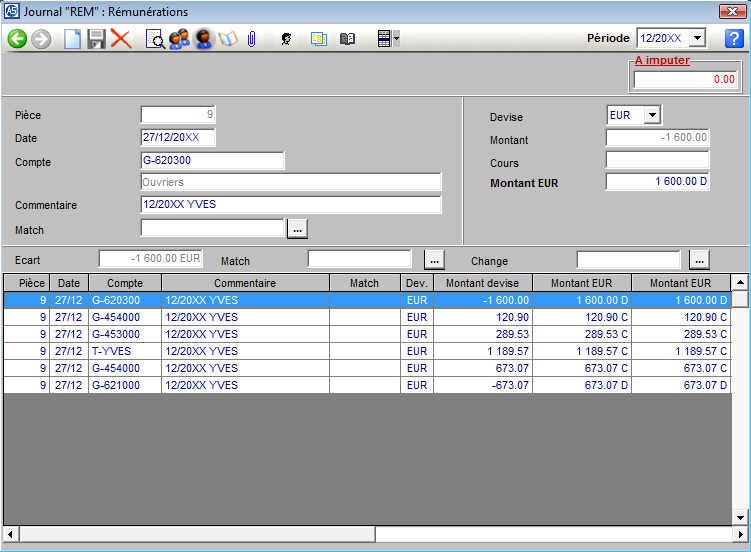Expand the Période dropdown
Viewport: 751px width, 552px height.
coord(697,38)
